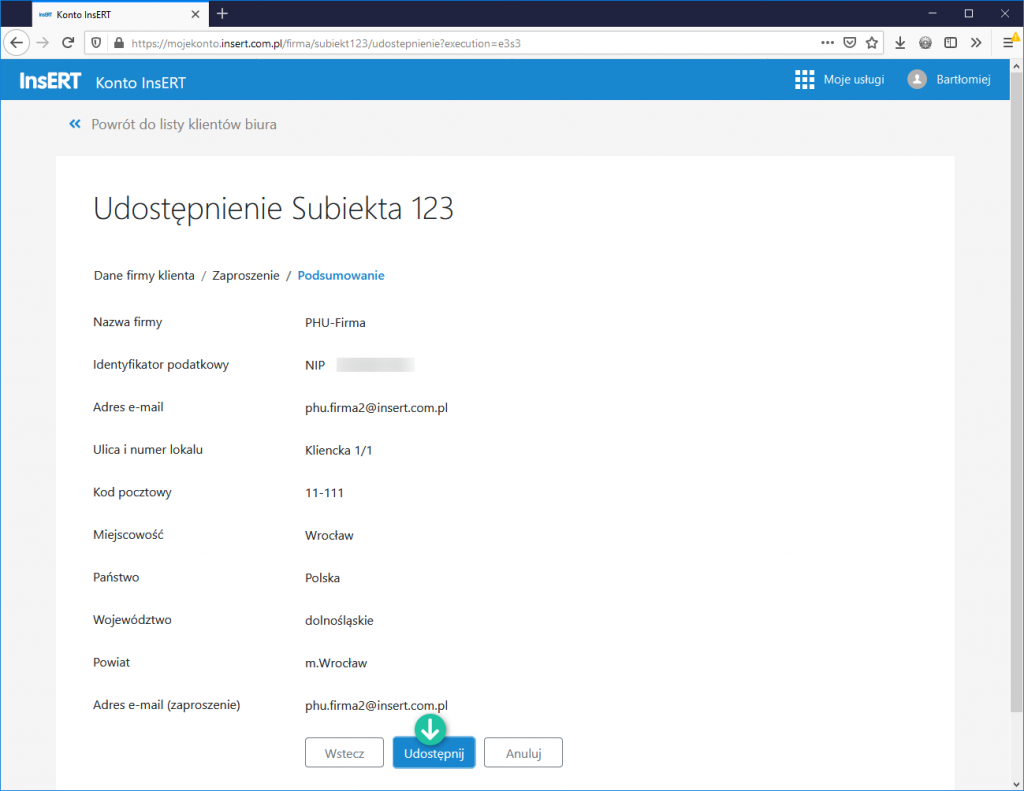Image resolution: width=1024 pixels, height=791 pixels.
Task: Select the Podsumowanie step
Action: (341, 276)
